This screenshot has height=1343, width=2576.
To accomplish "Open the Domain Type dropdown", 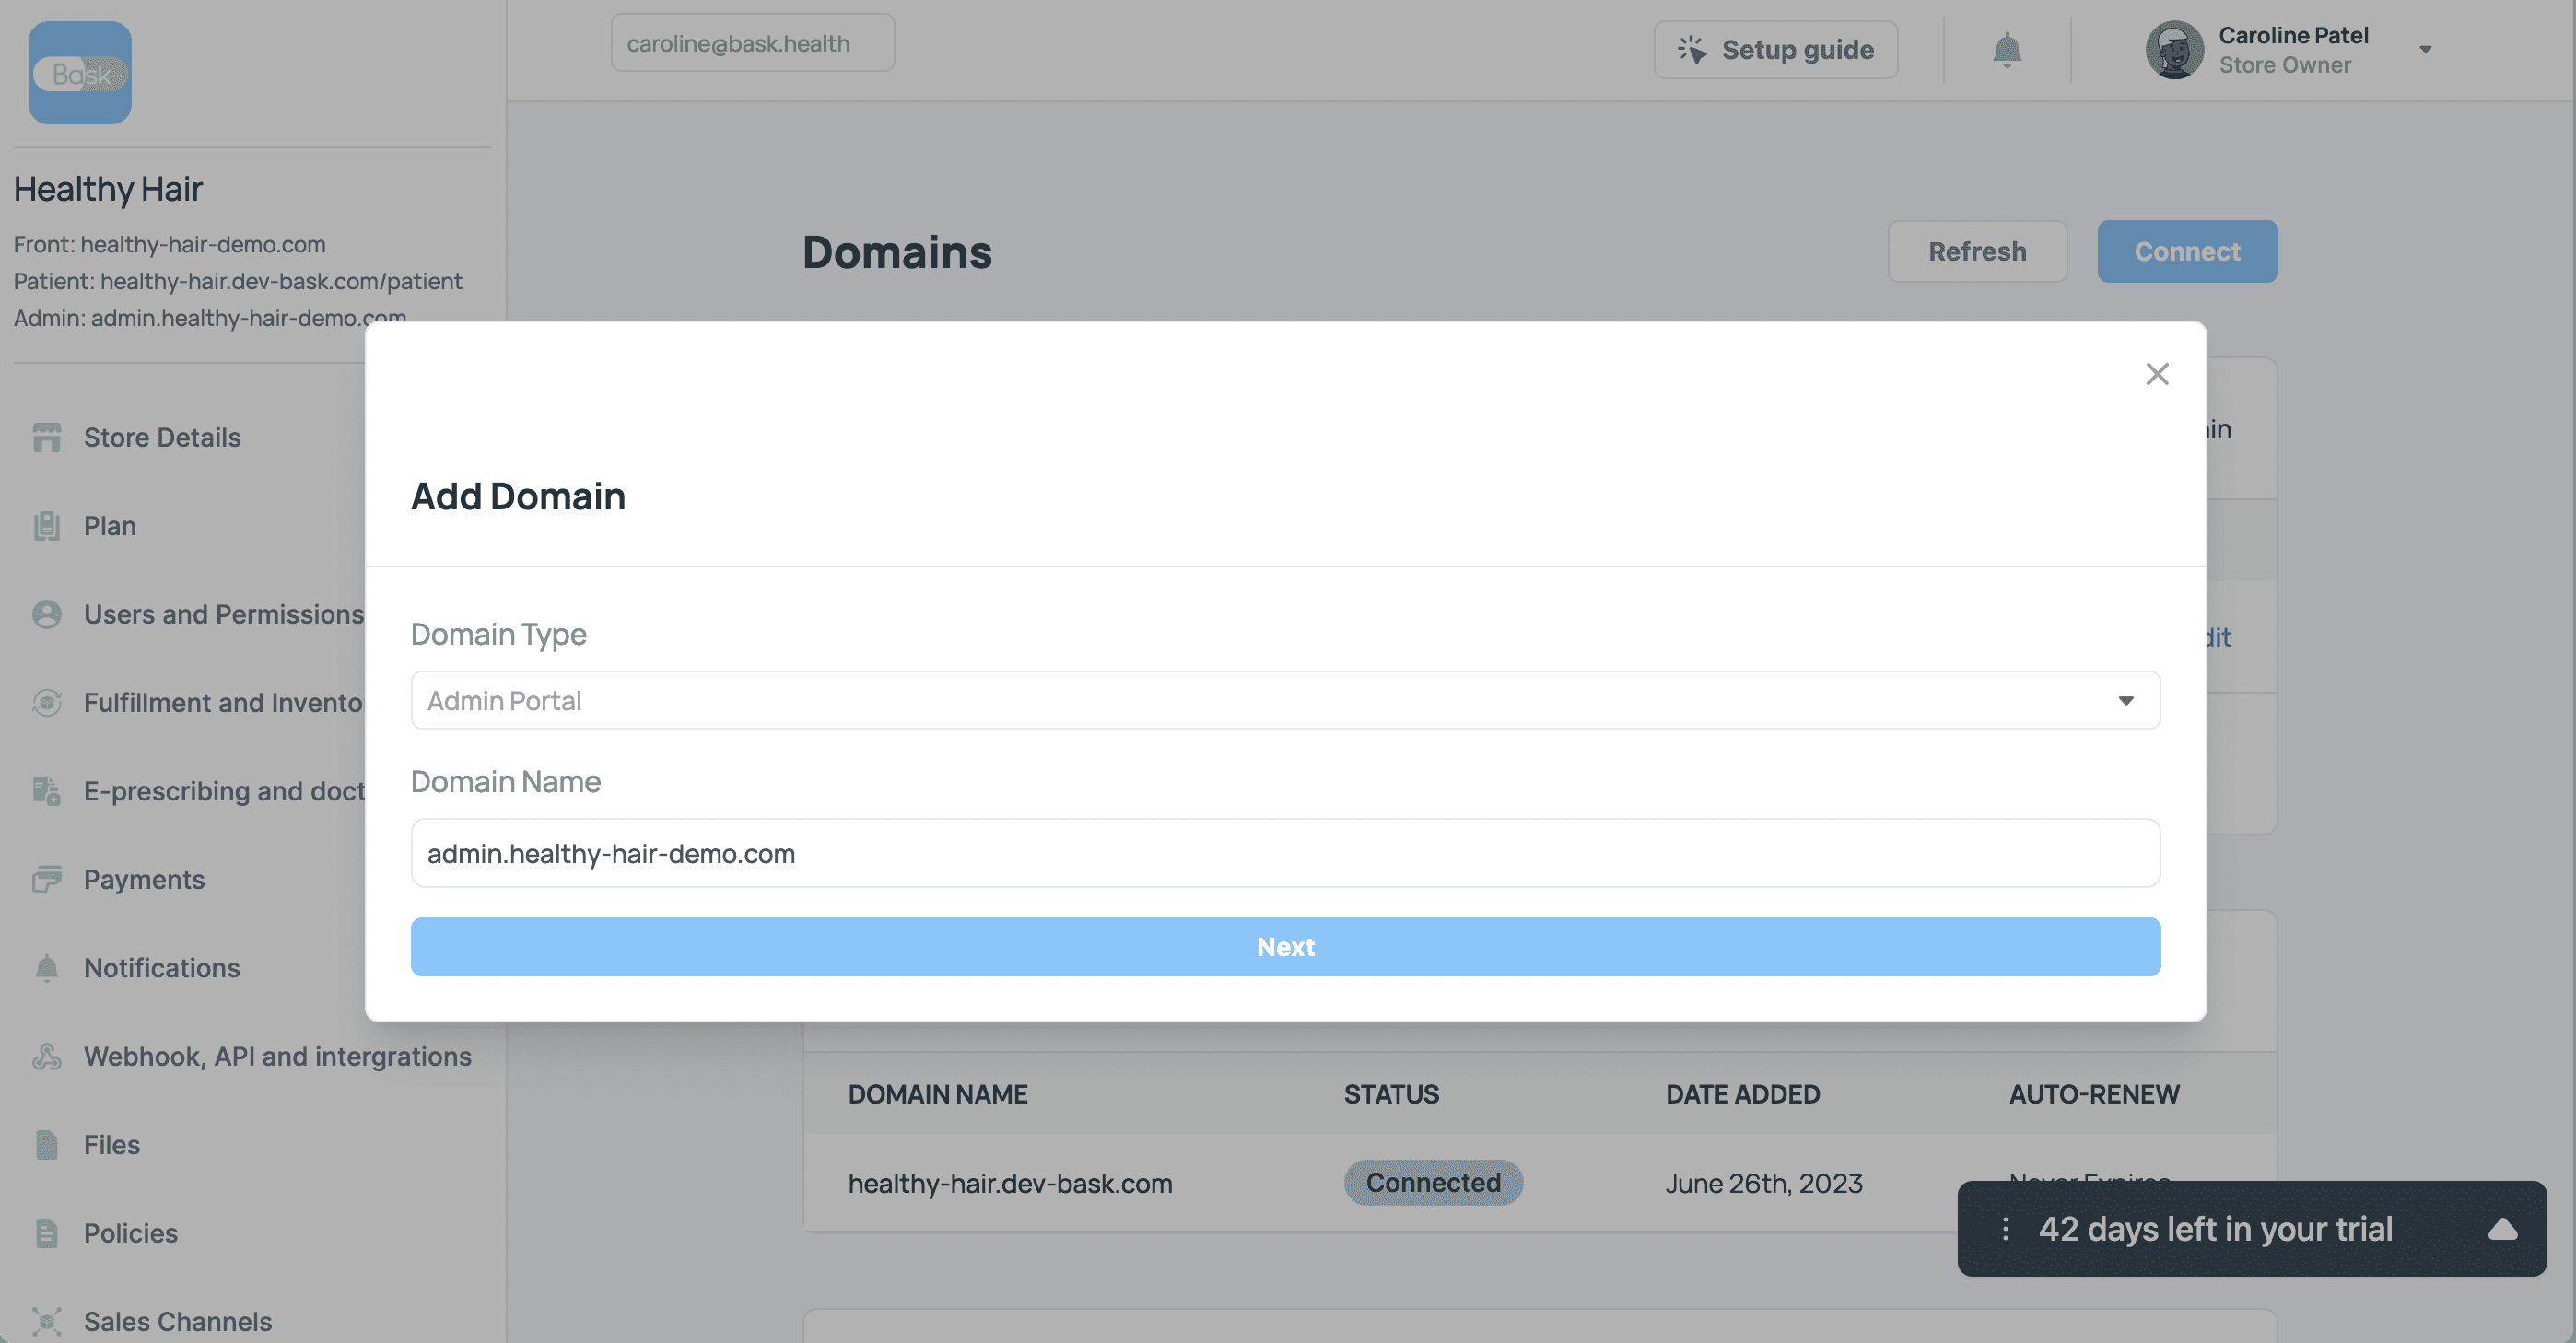I will point(1285,700).
